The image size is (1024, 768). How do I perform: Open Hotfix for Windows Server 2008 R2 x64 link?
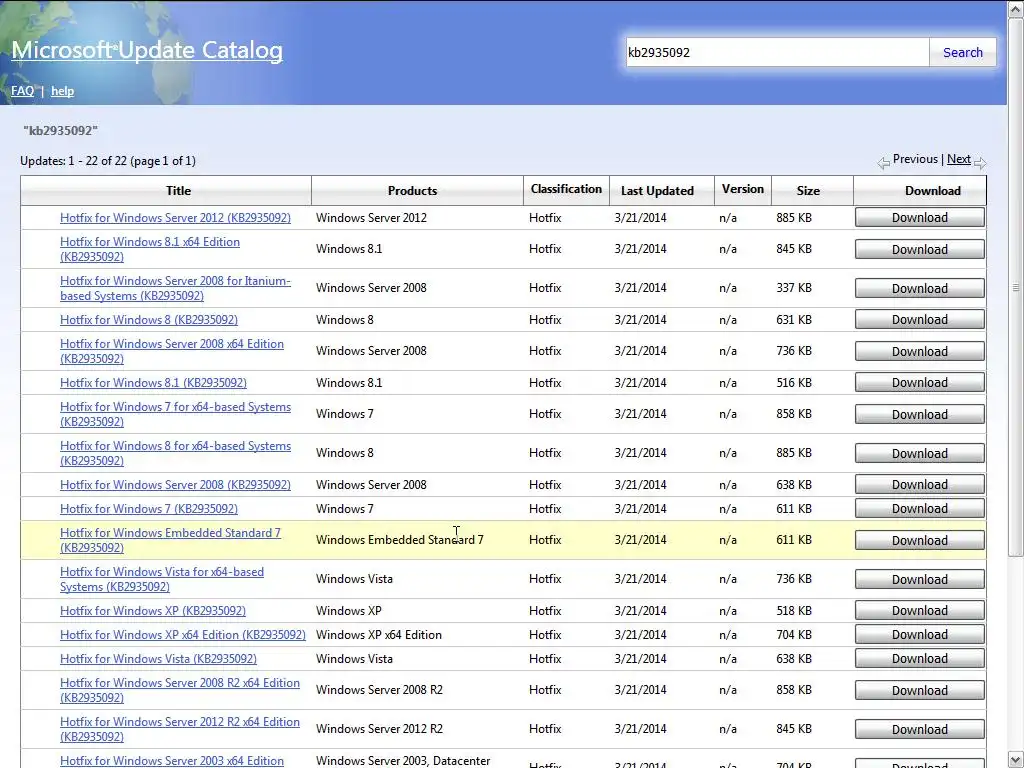click(180, 690)
